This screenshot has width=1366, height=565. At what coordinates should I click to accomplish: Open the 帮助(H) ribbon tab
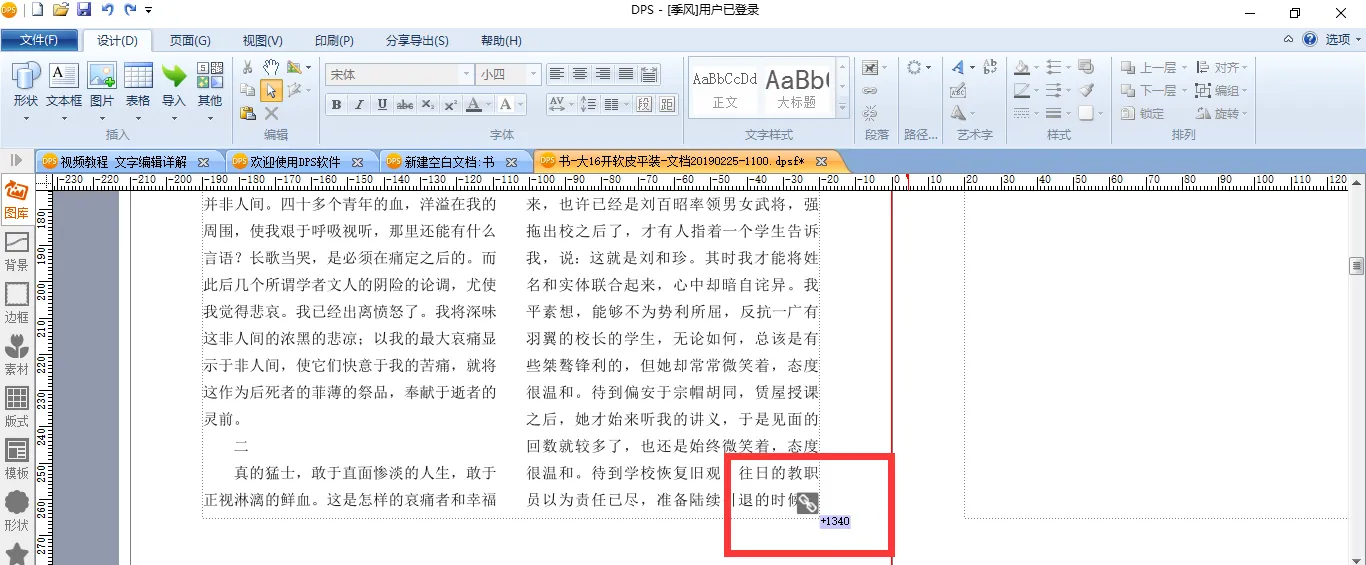coord(501,41)
